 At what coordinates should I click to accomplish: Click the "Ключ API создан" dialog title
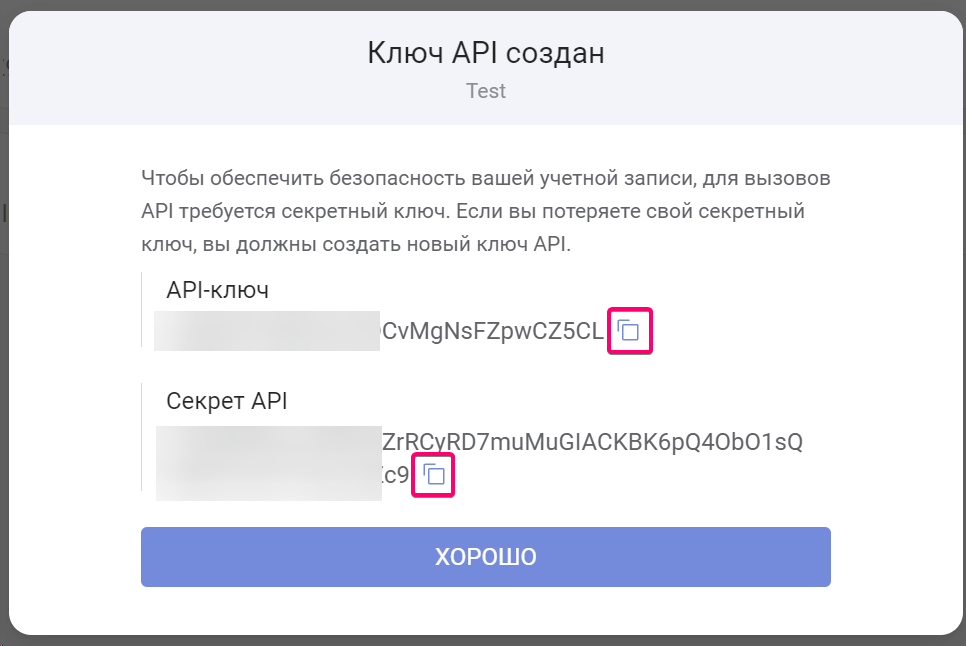pos(486,52)
